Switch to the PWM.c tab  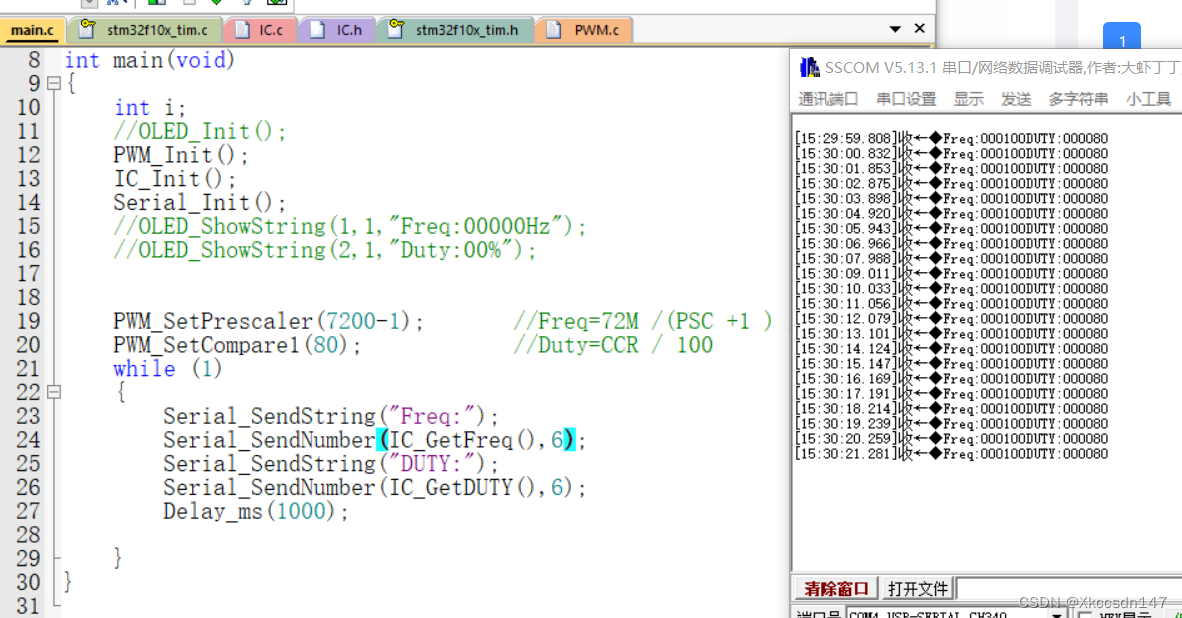(583, 30)
